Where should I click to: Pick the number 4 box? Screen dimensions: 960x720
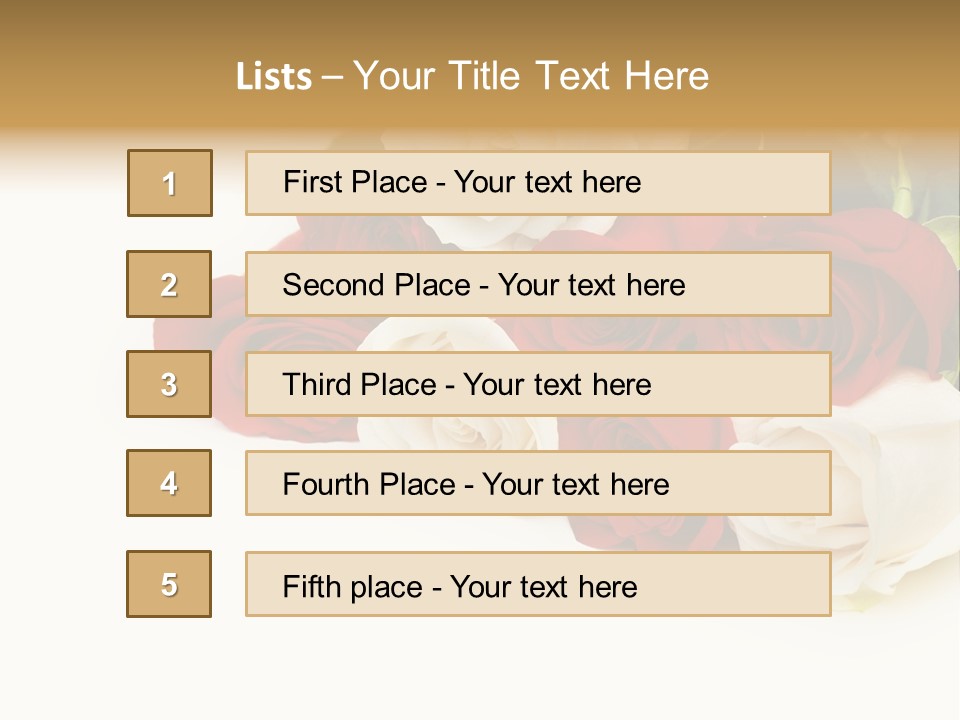click(169, 483)
